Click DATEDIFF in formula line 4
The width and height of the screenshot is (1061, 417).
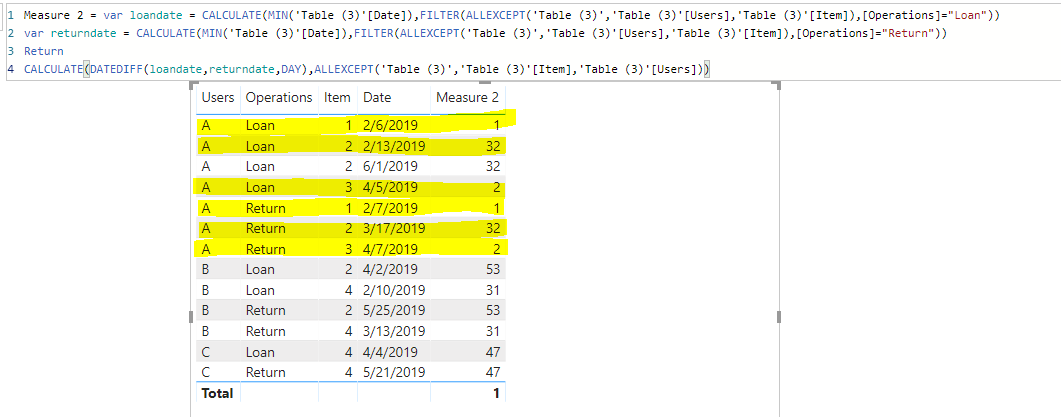(114, 69)
